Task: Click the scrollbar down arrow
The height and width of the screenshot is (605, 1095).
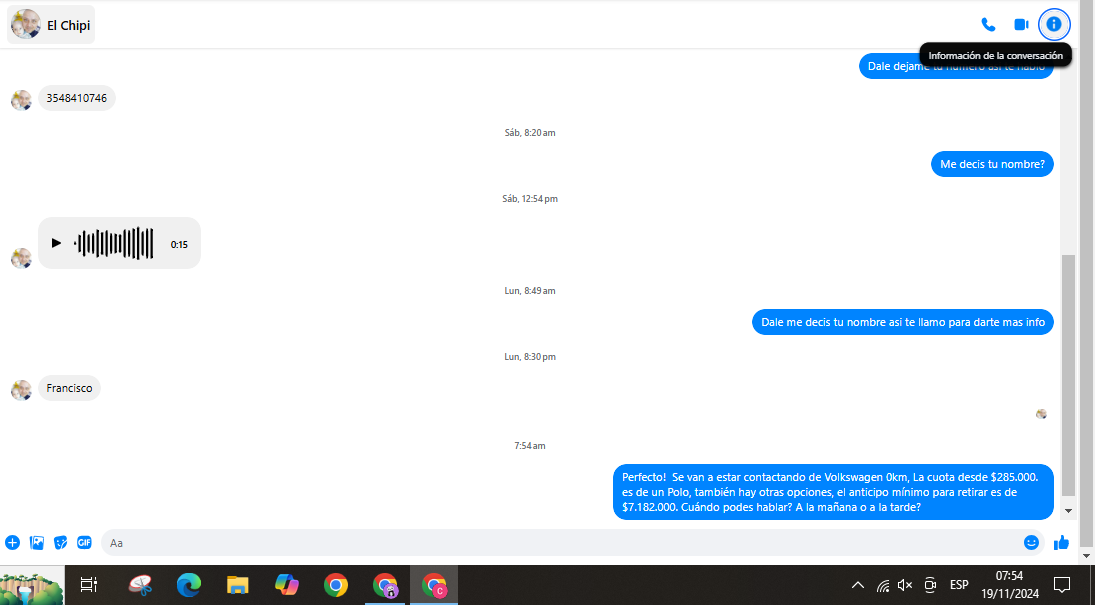Action: pyautogui.click(x=1069, y=511)
